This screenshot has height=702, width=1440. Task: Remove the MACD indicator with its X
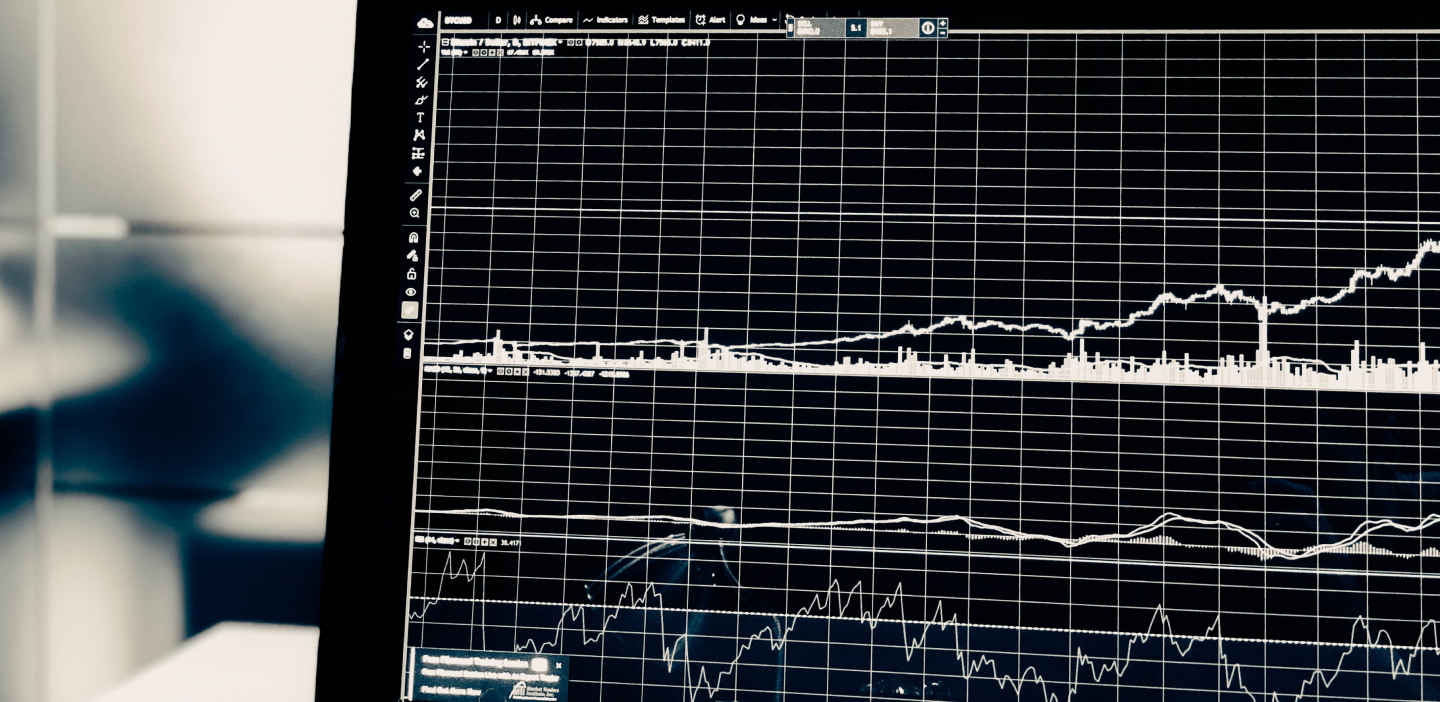pos(526,372)
